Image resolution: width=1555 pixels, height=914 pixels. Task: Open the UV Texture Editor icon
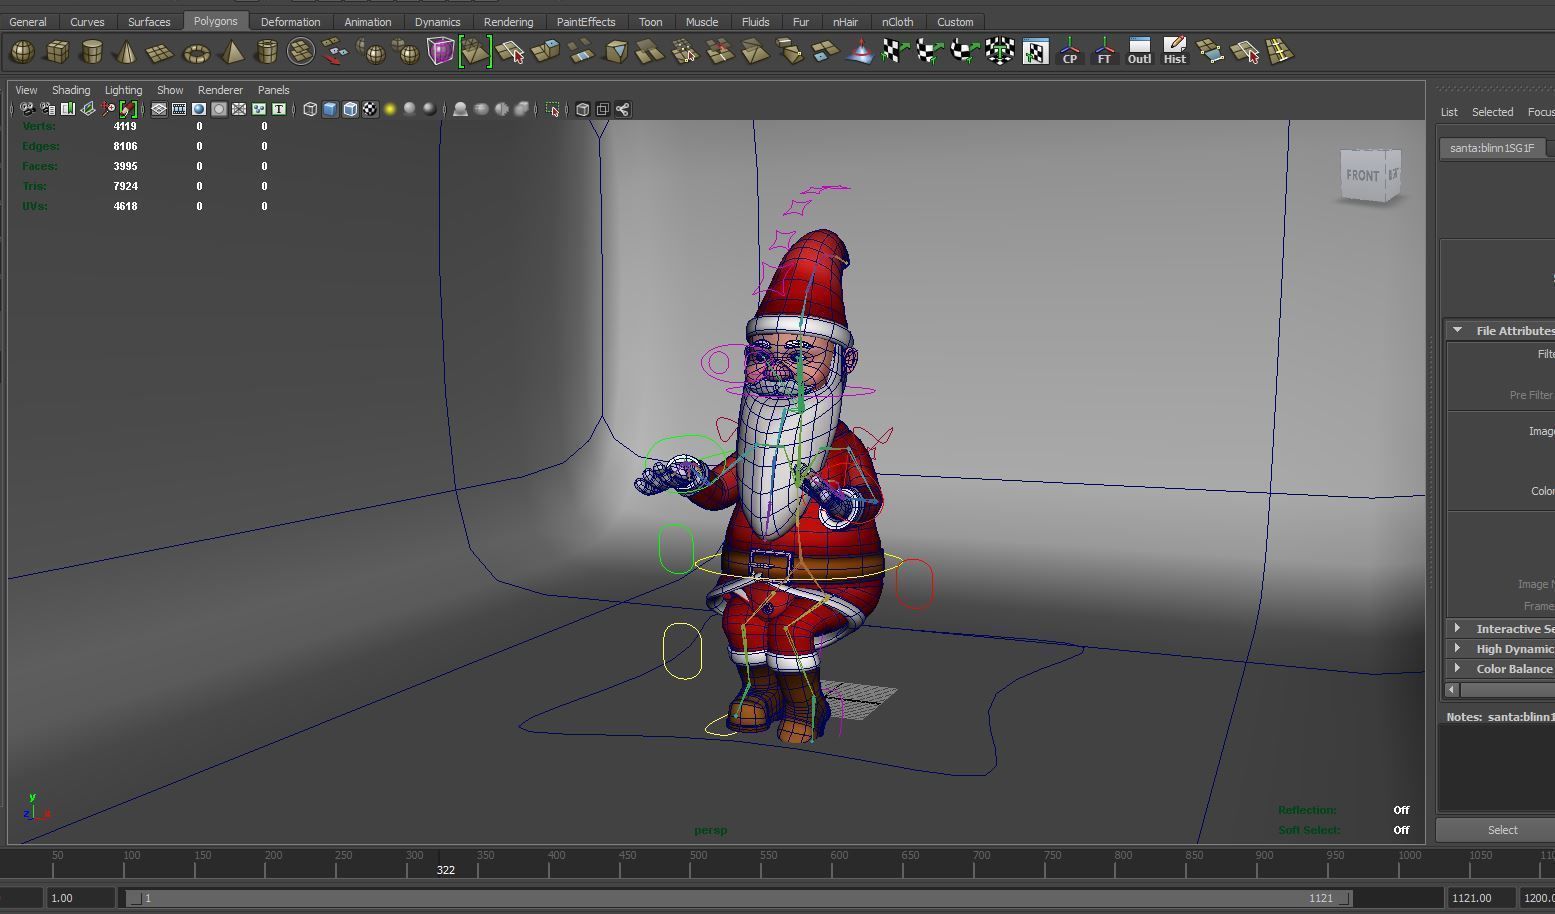[x=1034, y=51]
